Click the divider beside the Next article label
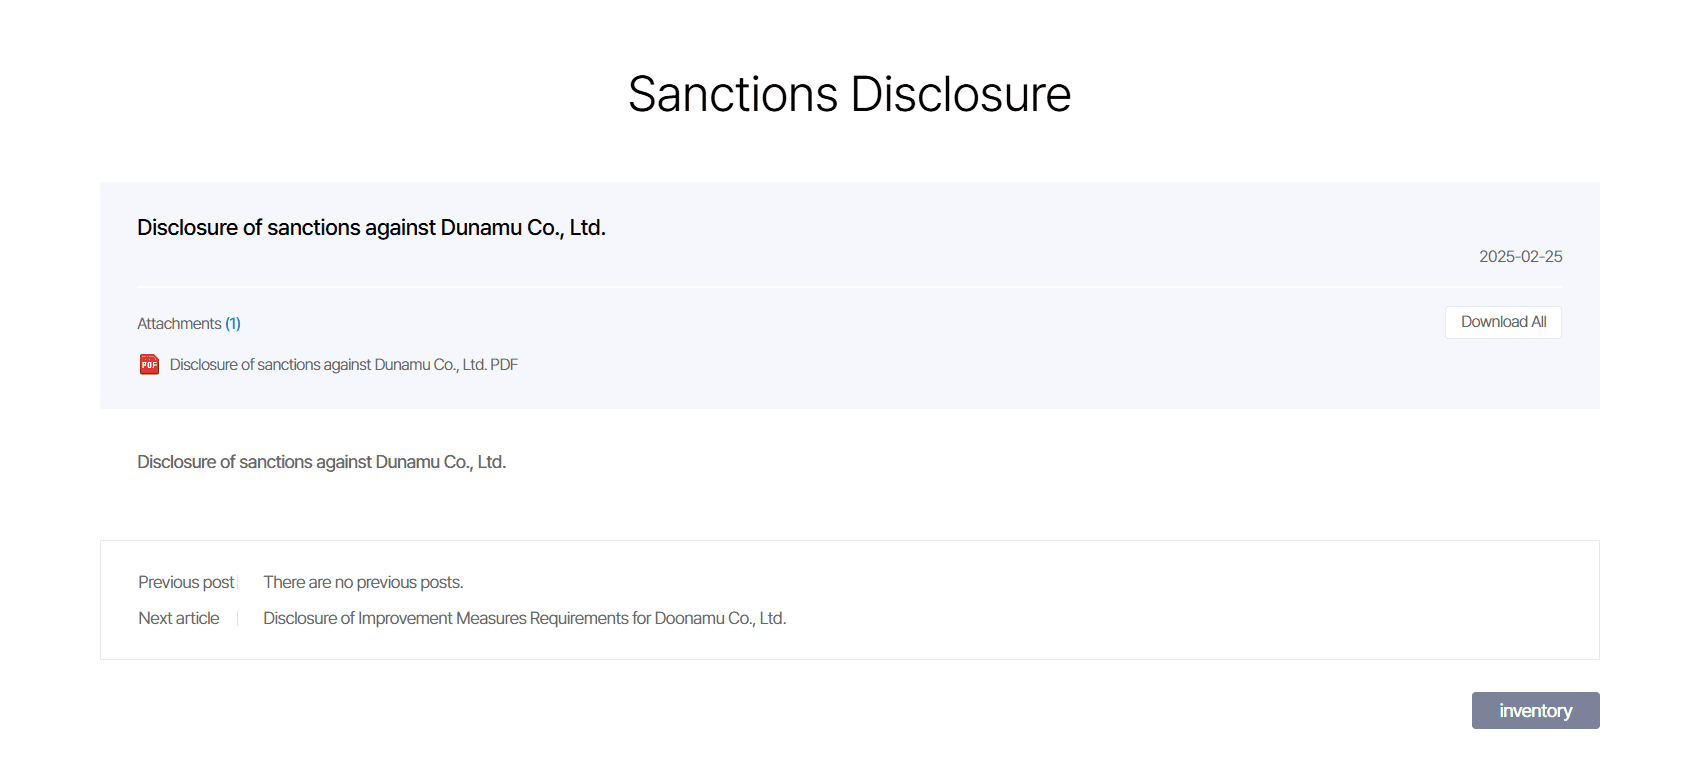This screenshot has height=780, width=1700. point(237,619)
